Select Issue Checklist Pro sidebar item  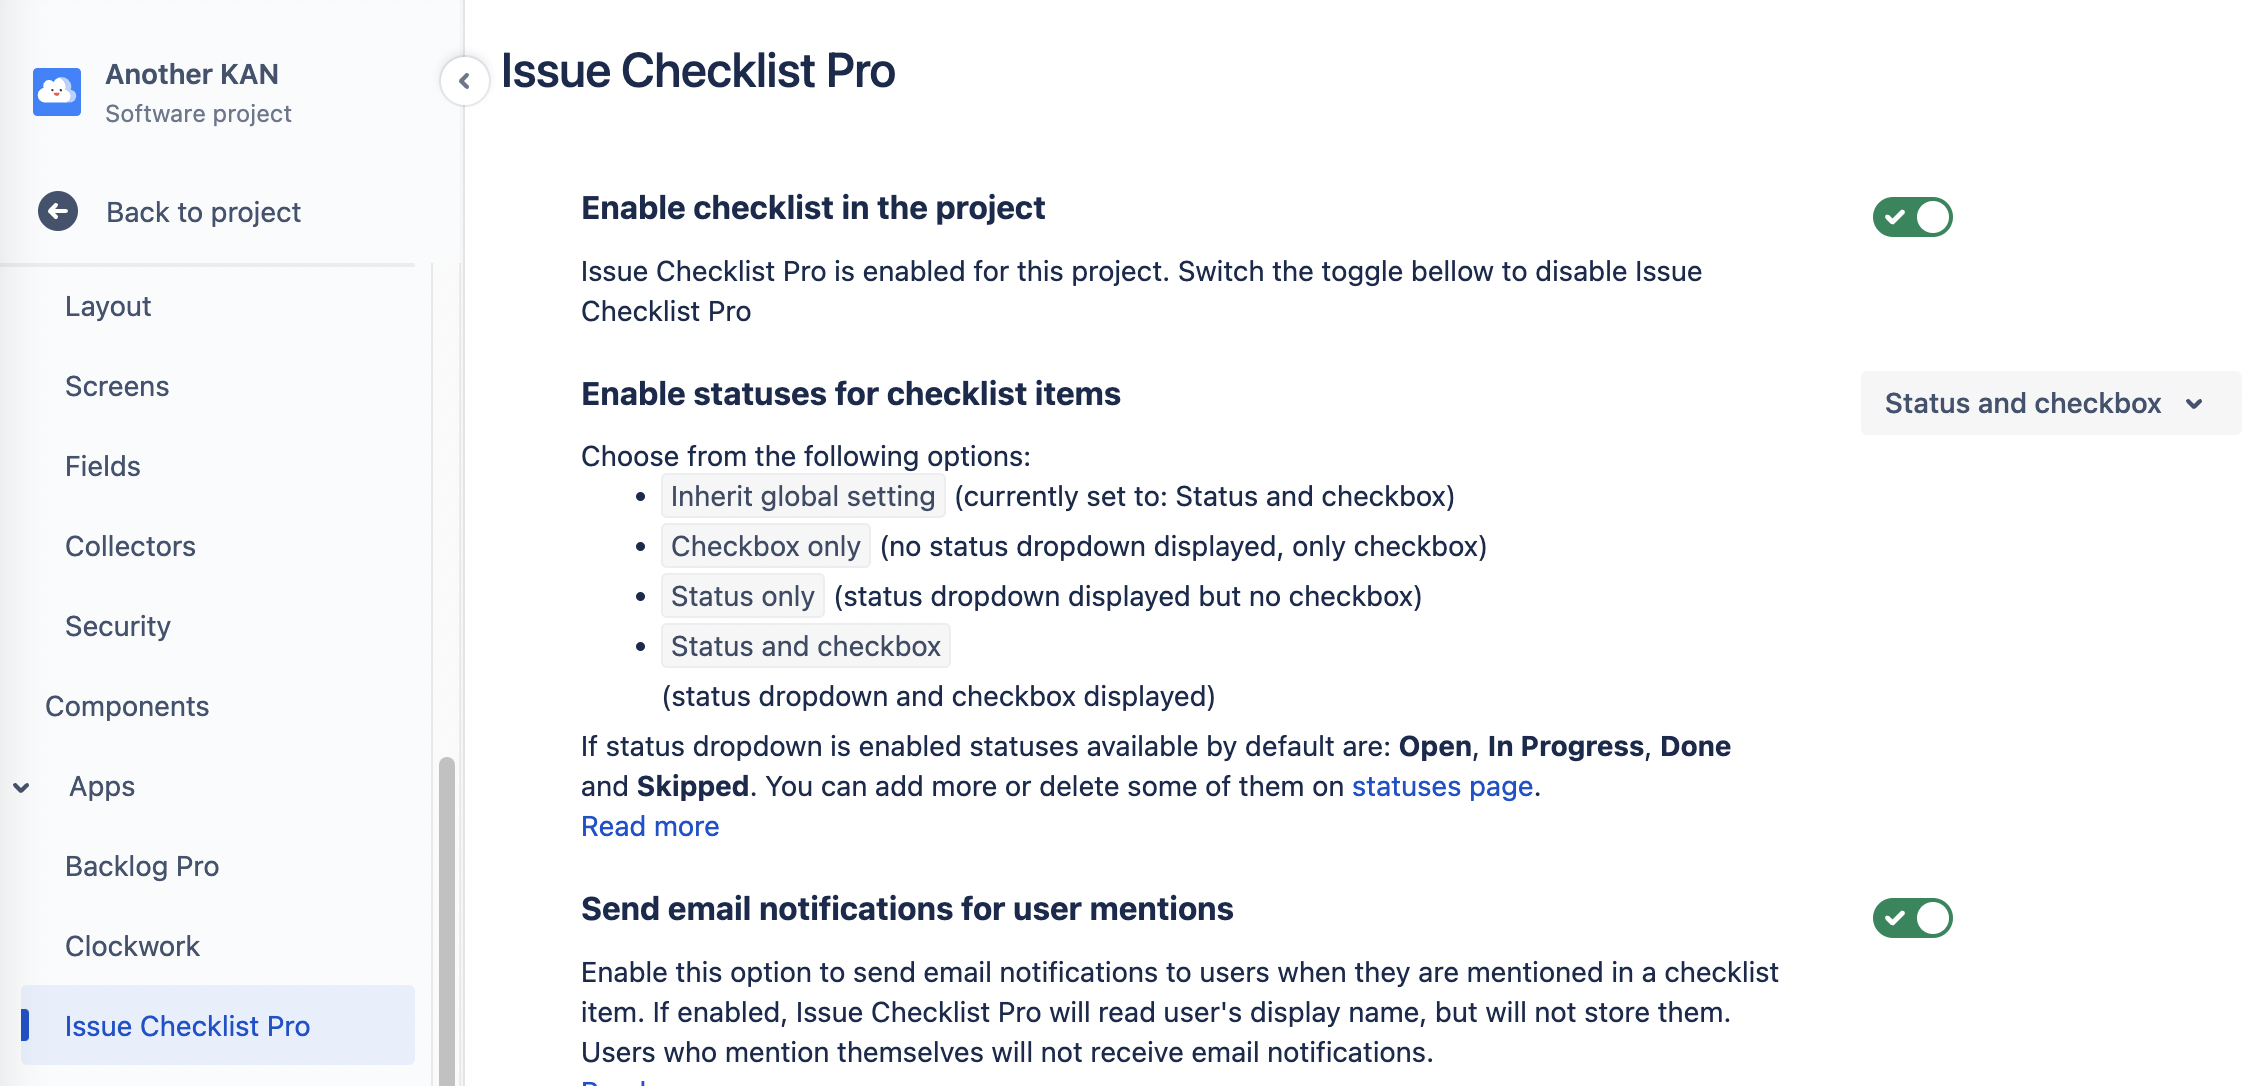click(187, 1026)
